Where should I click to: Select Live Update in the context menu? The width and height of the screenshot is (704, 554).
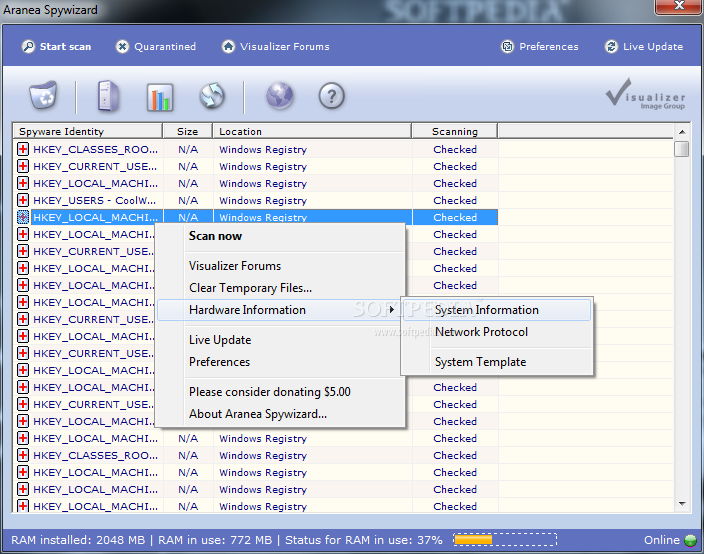(x=280, y=340)
